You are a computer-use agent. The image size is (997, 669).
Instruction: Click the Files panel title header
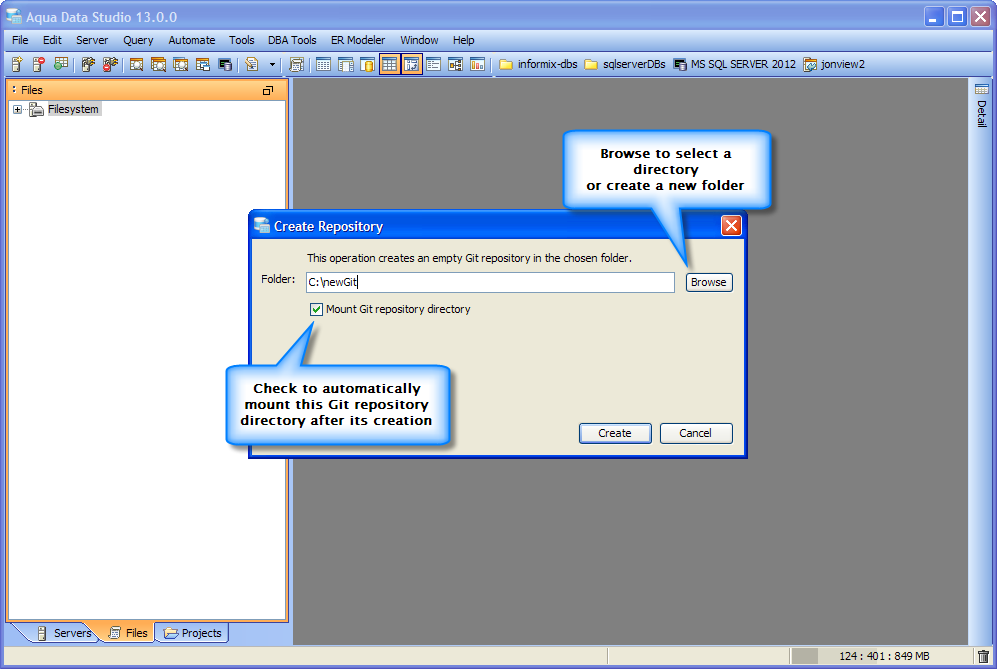[x=147, y=90]
